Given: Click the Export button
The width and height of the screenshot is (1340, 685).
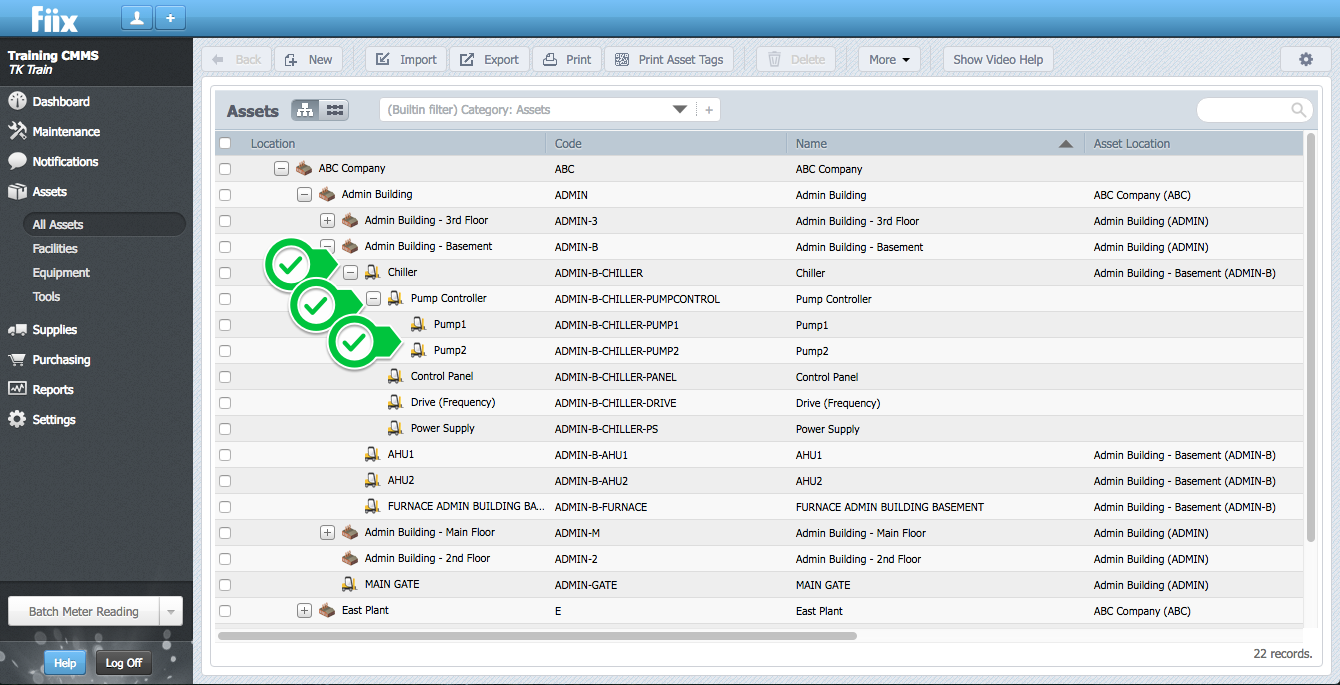Looking at the screenshot, I should (x=489, y=59).
